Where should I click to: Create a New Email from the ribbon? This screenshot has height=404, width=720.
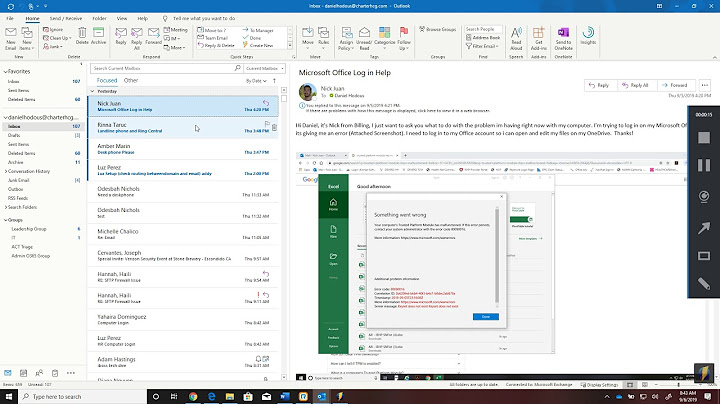point(11,38)
